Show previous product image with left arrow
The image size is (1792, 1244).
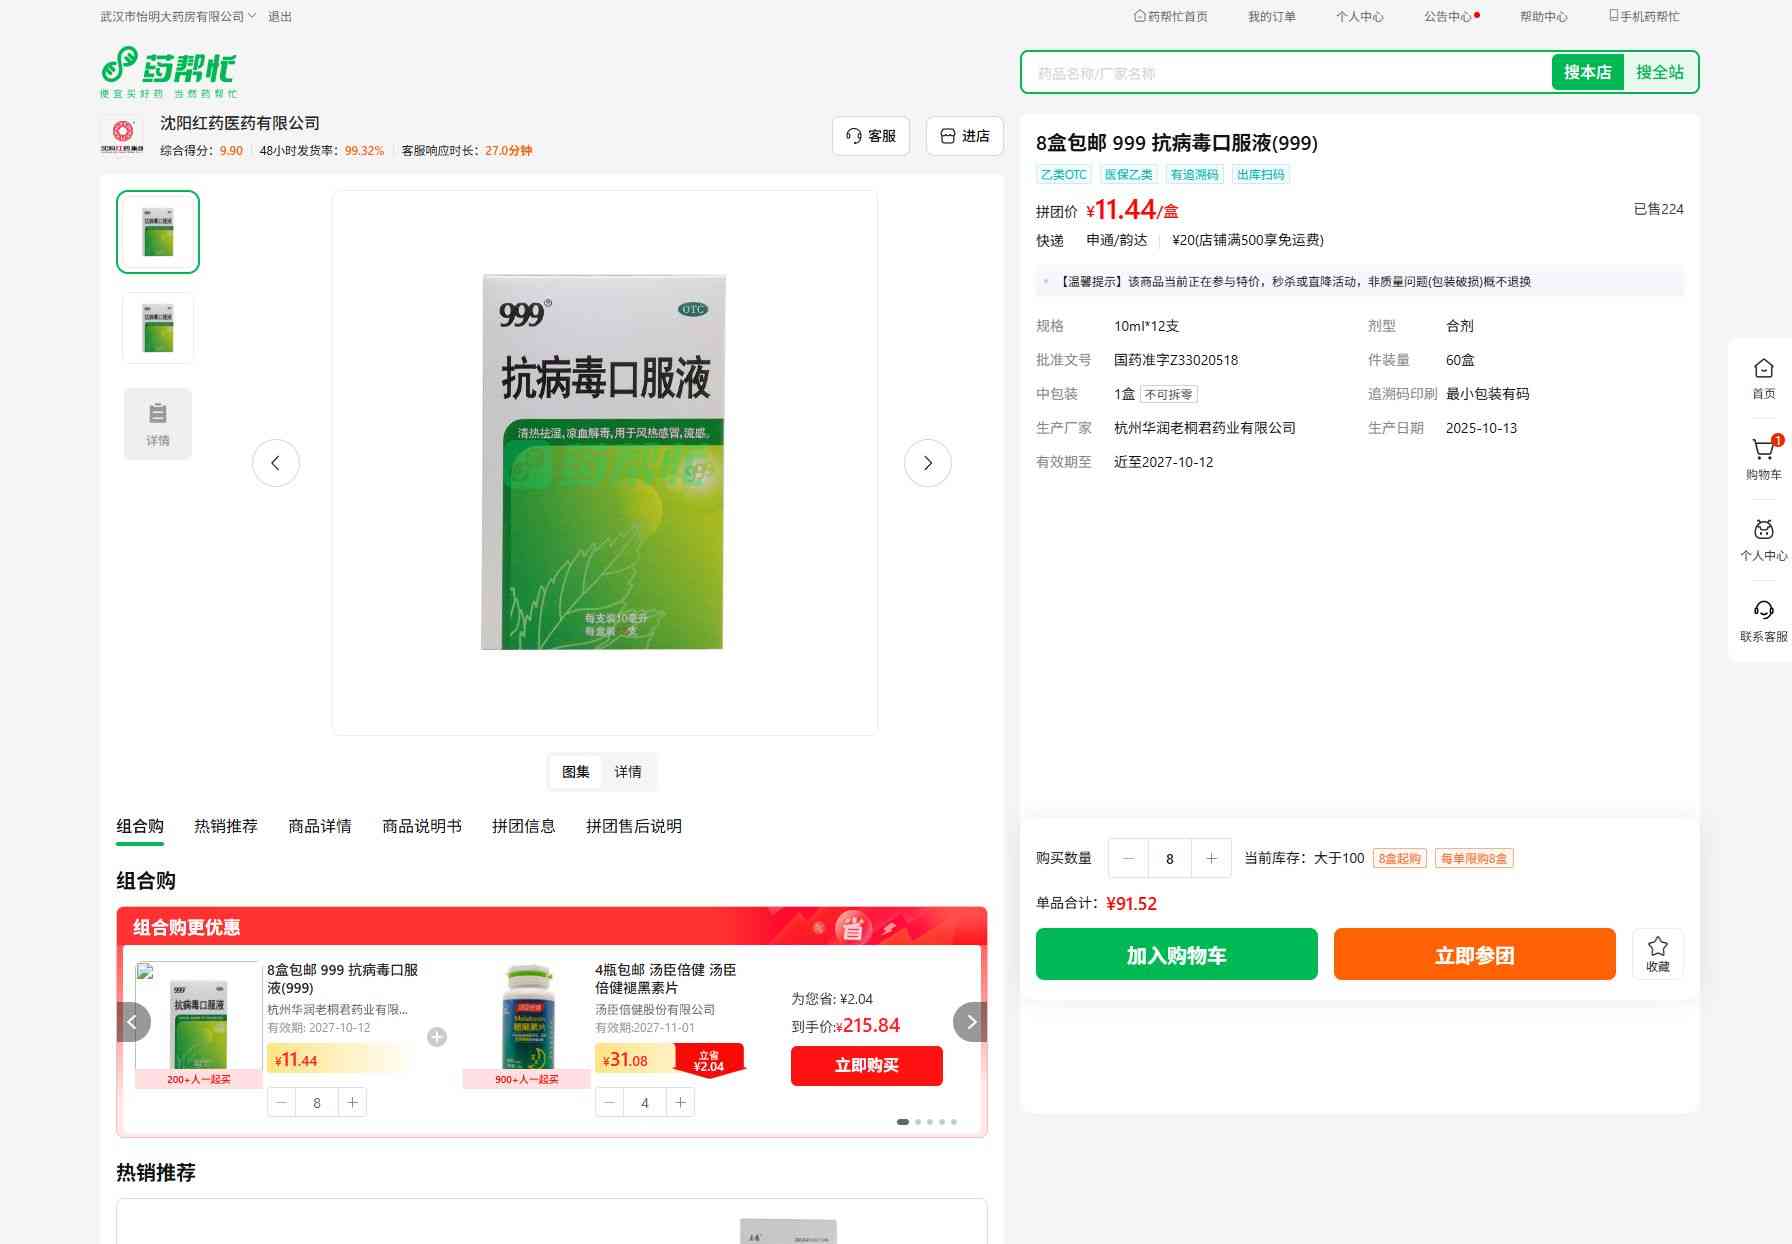click(276, 463)
